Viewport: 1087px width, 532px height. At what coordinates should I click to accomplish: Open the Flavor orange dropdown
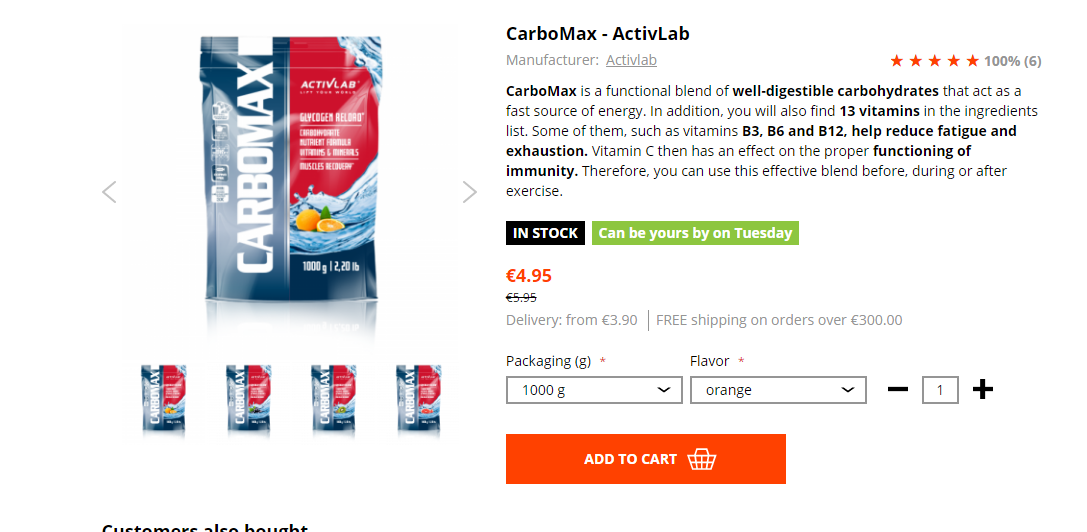pos(778,390)
